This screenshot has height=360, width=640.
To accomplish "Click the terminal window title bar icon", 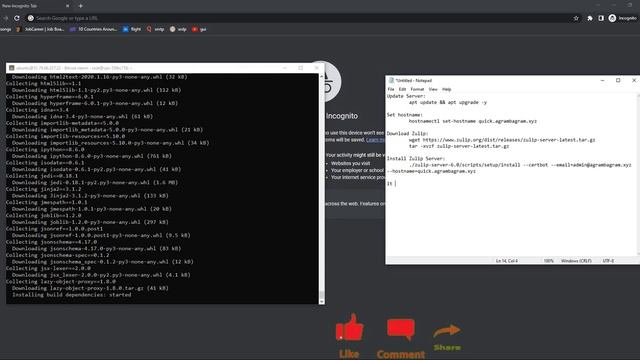I will click(11, 68).
